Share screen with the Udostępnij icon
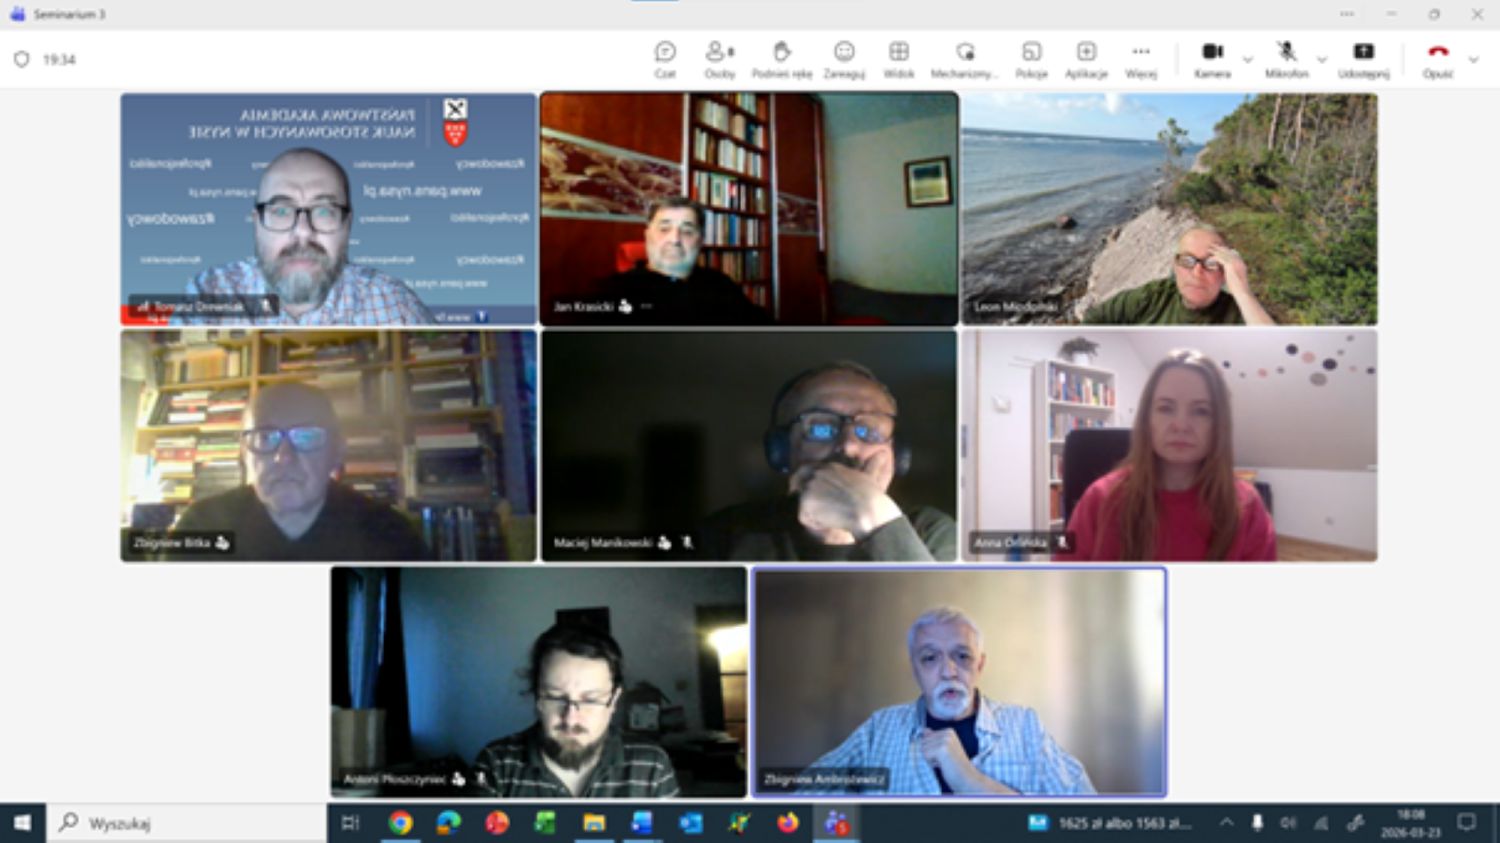 [x=1363, y=59]
